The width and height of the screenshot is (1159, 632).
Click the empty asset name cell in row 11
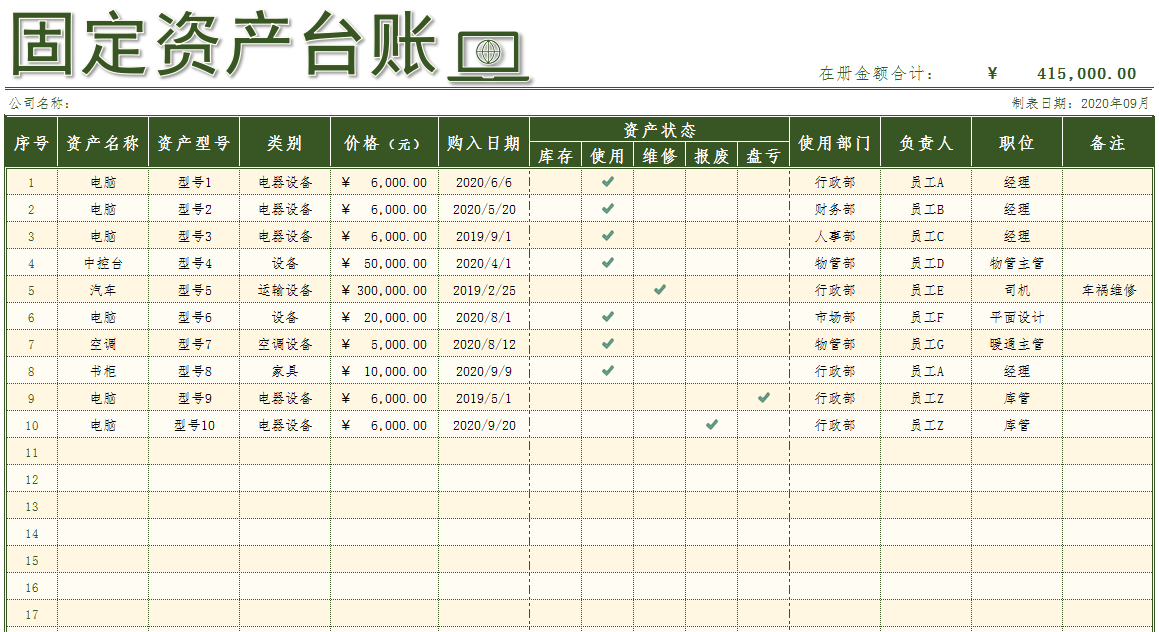(103, 452)
